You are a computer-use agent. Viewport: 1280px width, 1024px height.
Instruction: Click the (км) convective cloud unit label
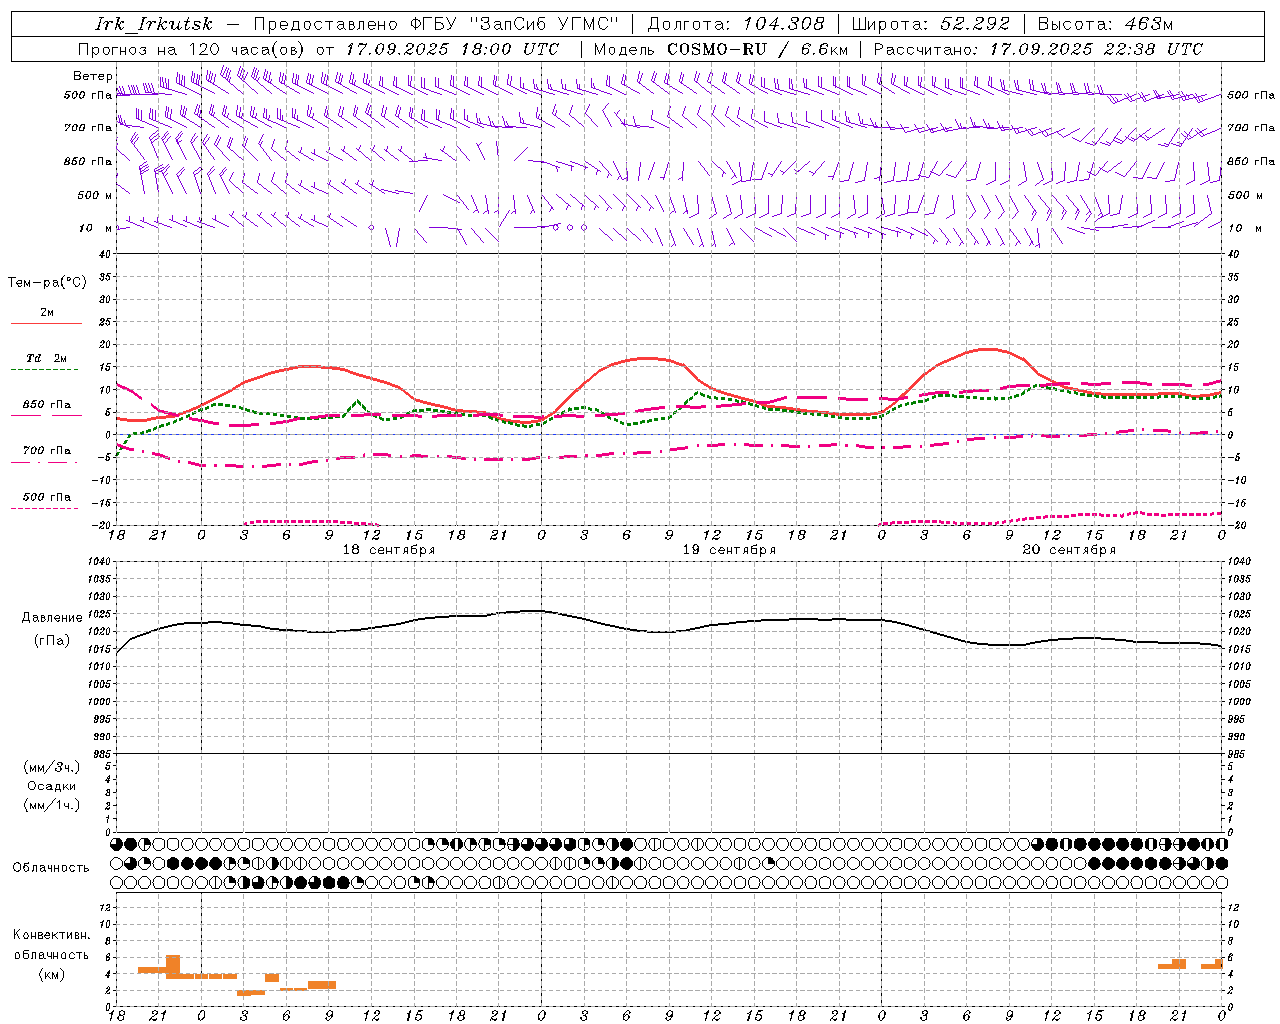point(52,974)
